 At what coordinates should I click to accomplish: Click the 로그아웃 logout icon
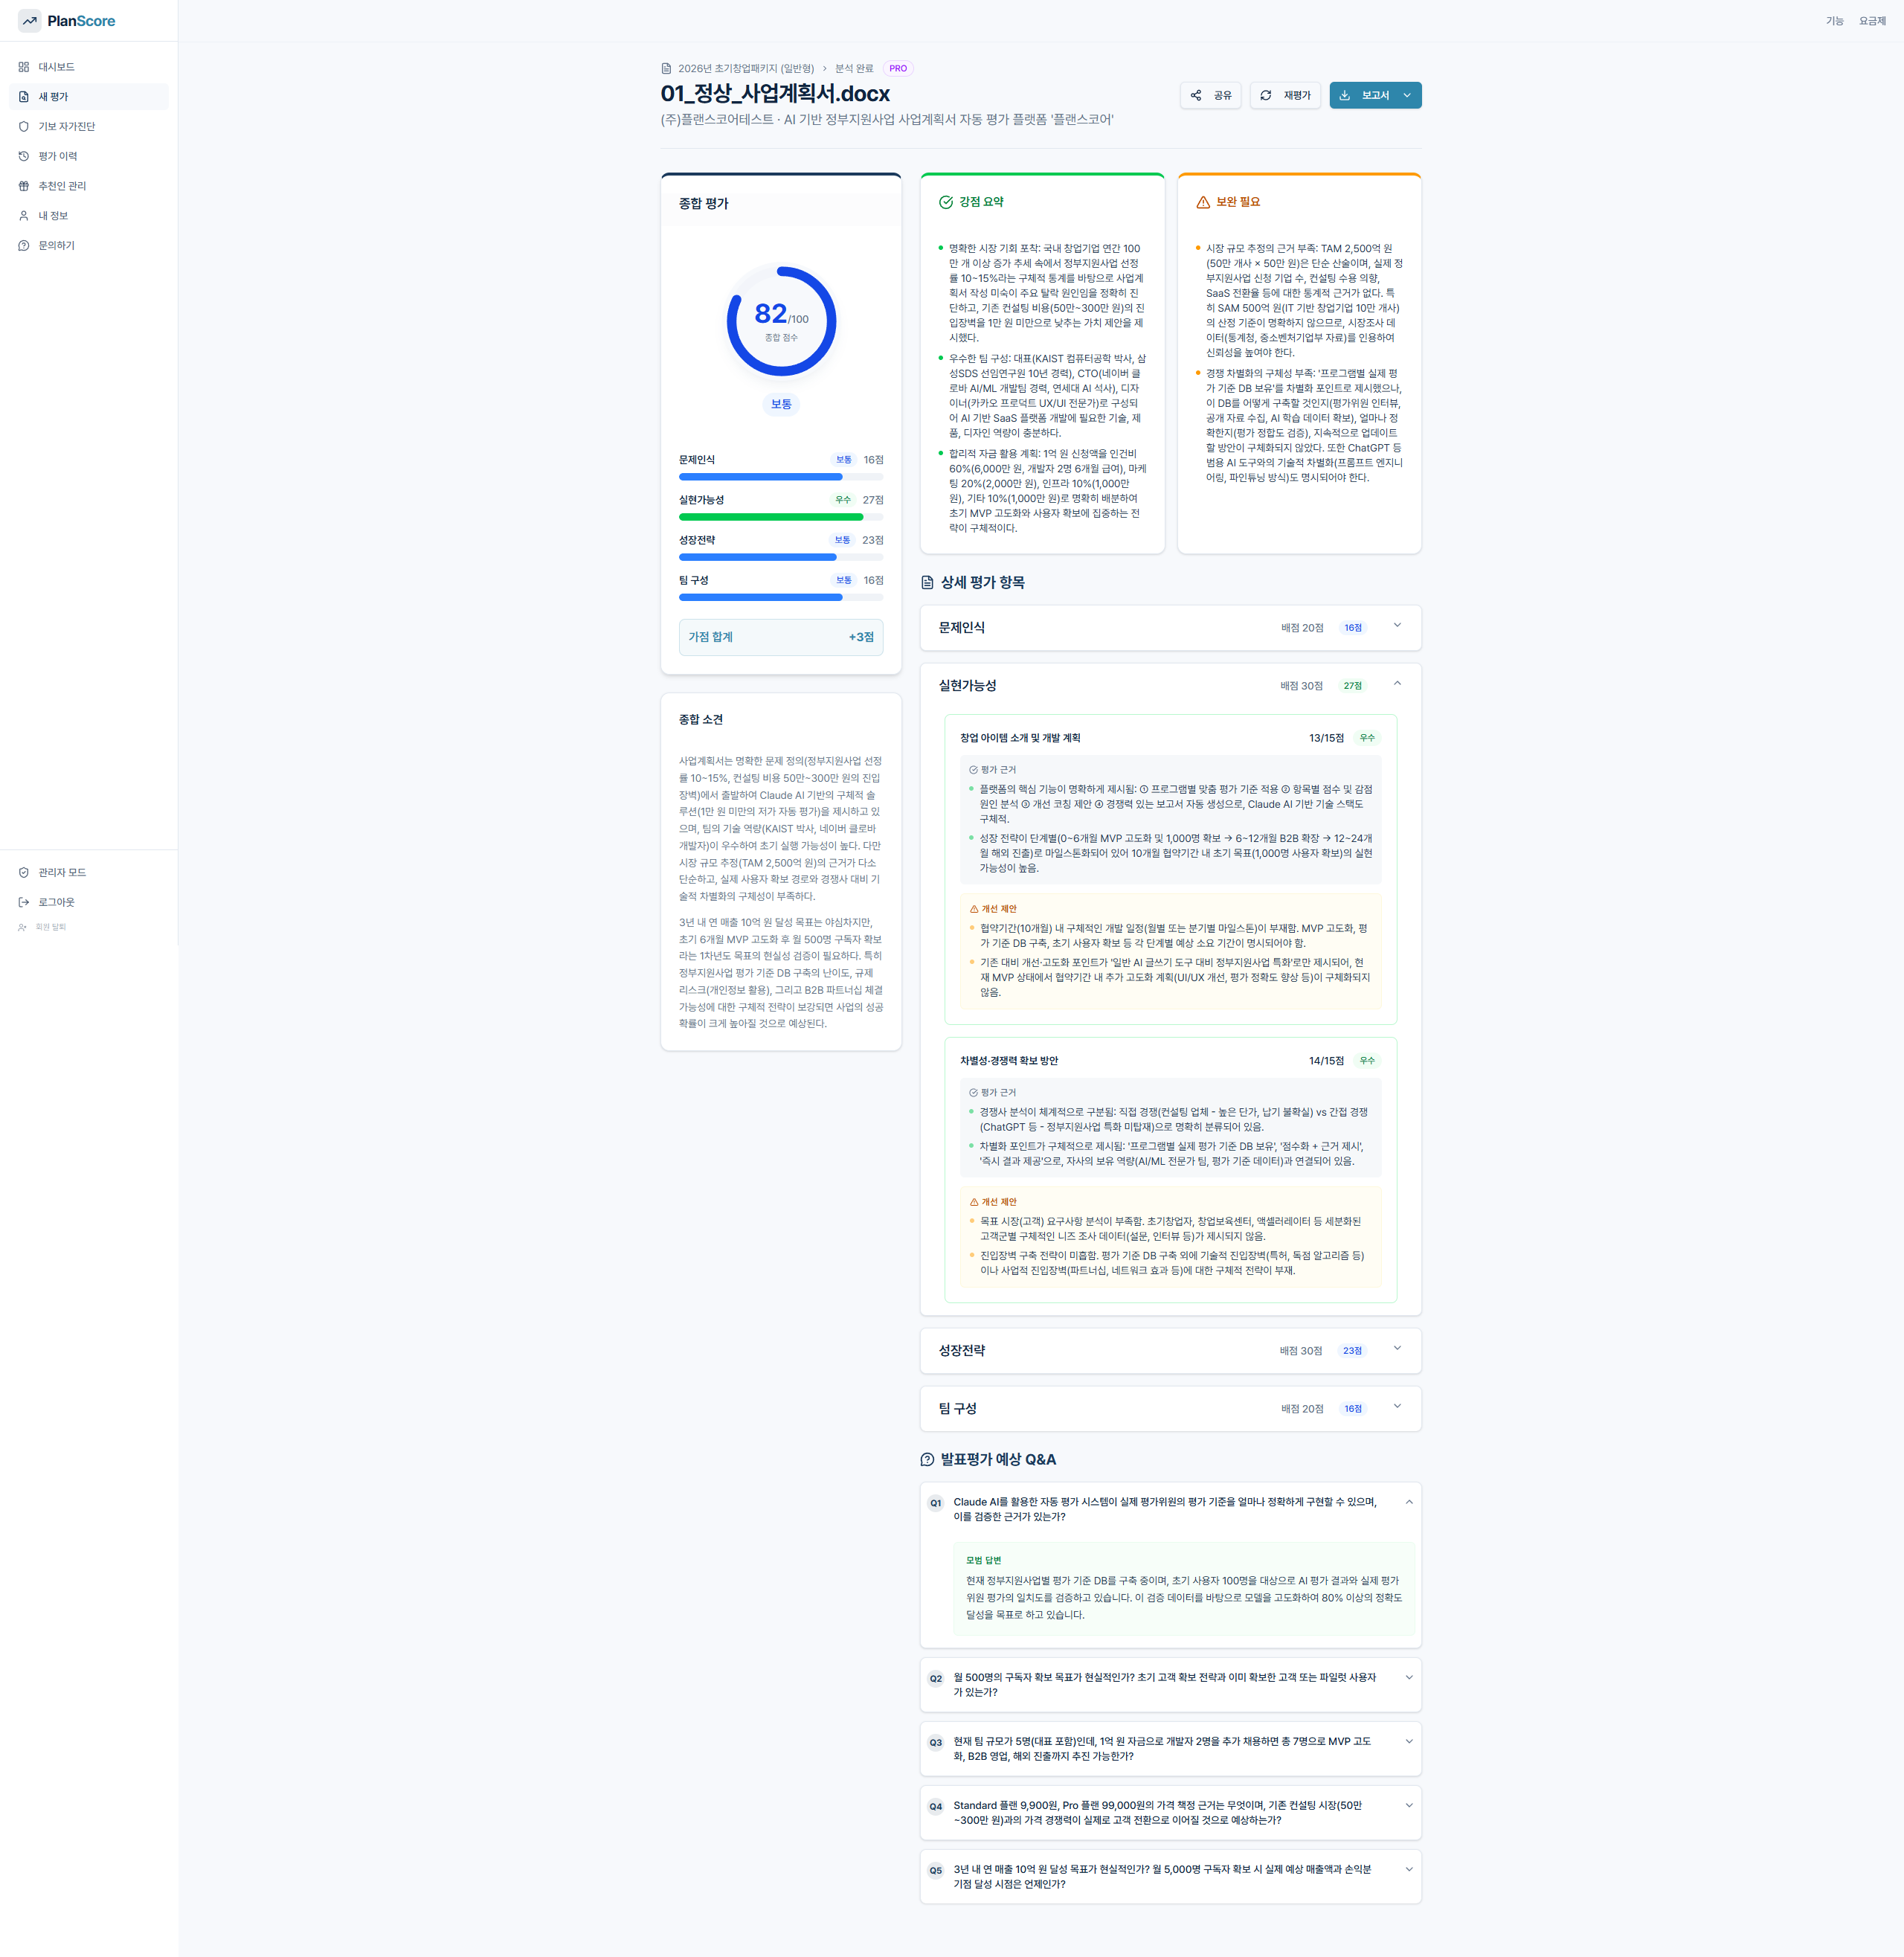click(x=24, y=902)
